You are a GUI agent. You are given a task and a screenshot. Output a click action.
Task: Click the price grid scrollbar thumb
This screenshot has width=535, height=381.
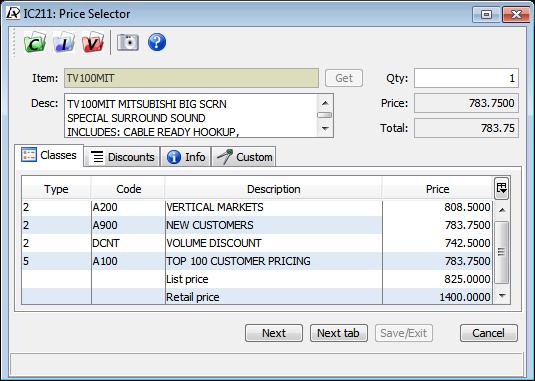click(x=502, y=252)
